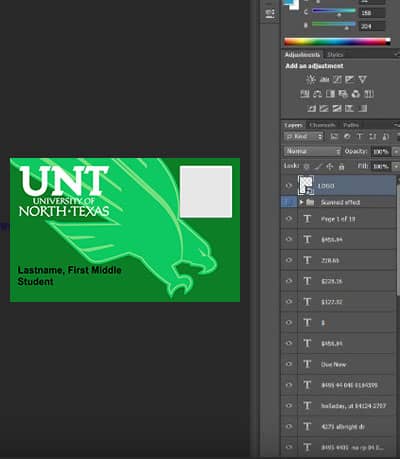Click the Opacity 100% field

(x=381, y=152)
